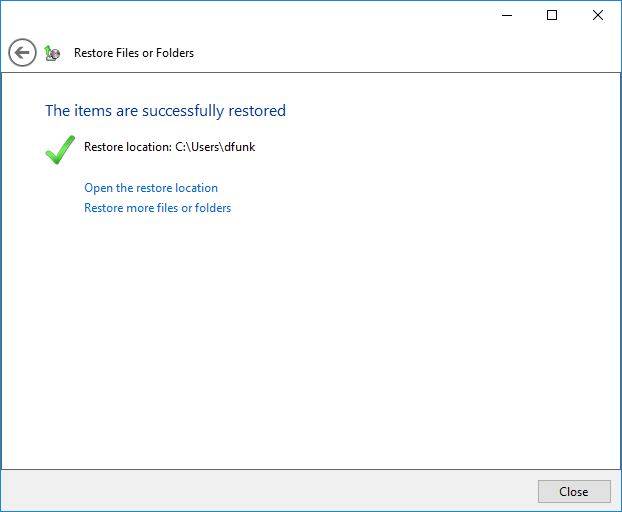Click the Restore location label text
622x512 pixels.
pyautogui.click(x=128, y=147)
